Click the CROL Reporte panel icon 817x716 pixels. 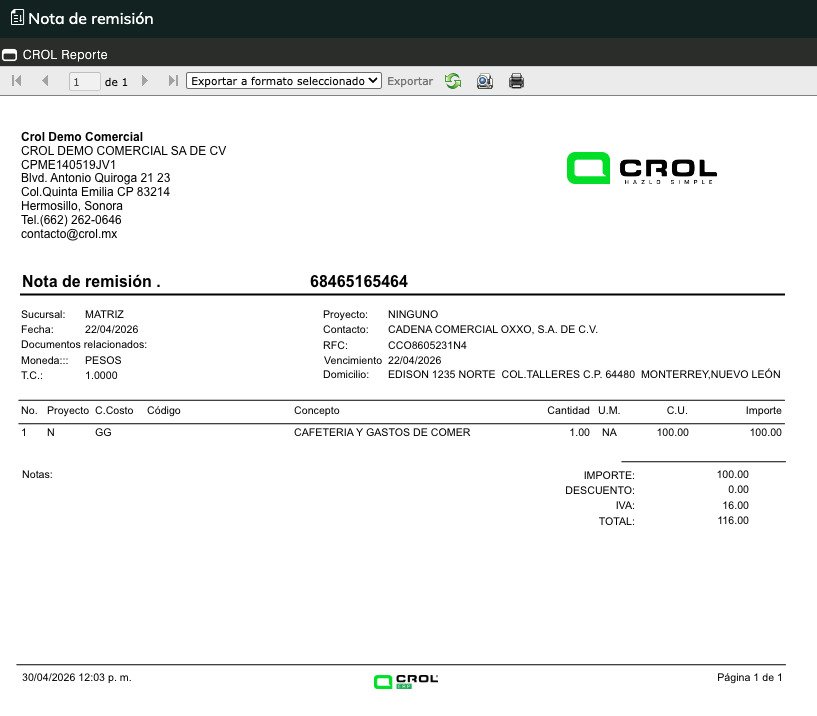pos(9,55)
